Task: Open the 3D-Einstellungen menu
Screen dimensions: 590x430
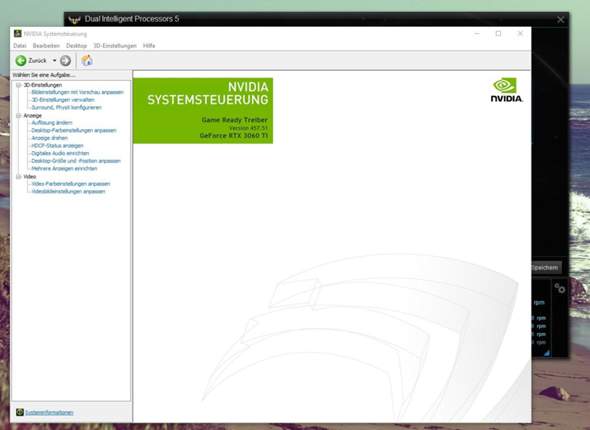Action: pyautogui.click(x=115, y=46)
